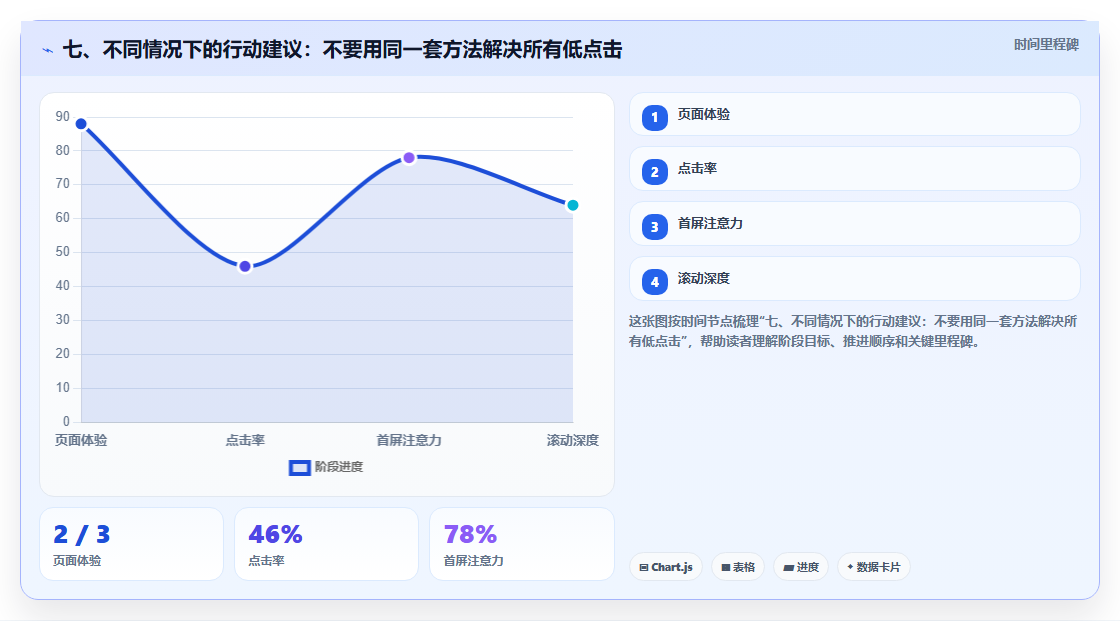Click the 0 y-axis tick label

coord(66,422)
